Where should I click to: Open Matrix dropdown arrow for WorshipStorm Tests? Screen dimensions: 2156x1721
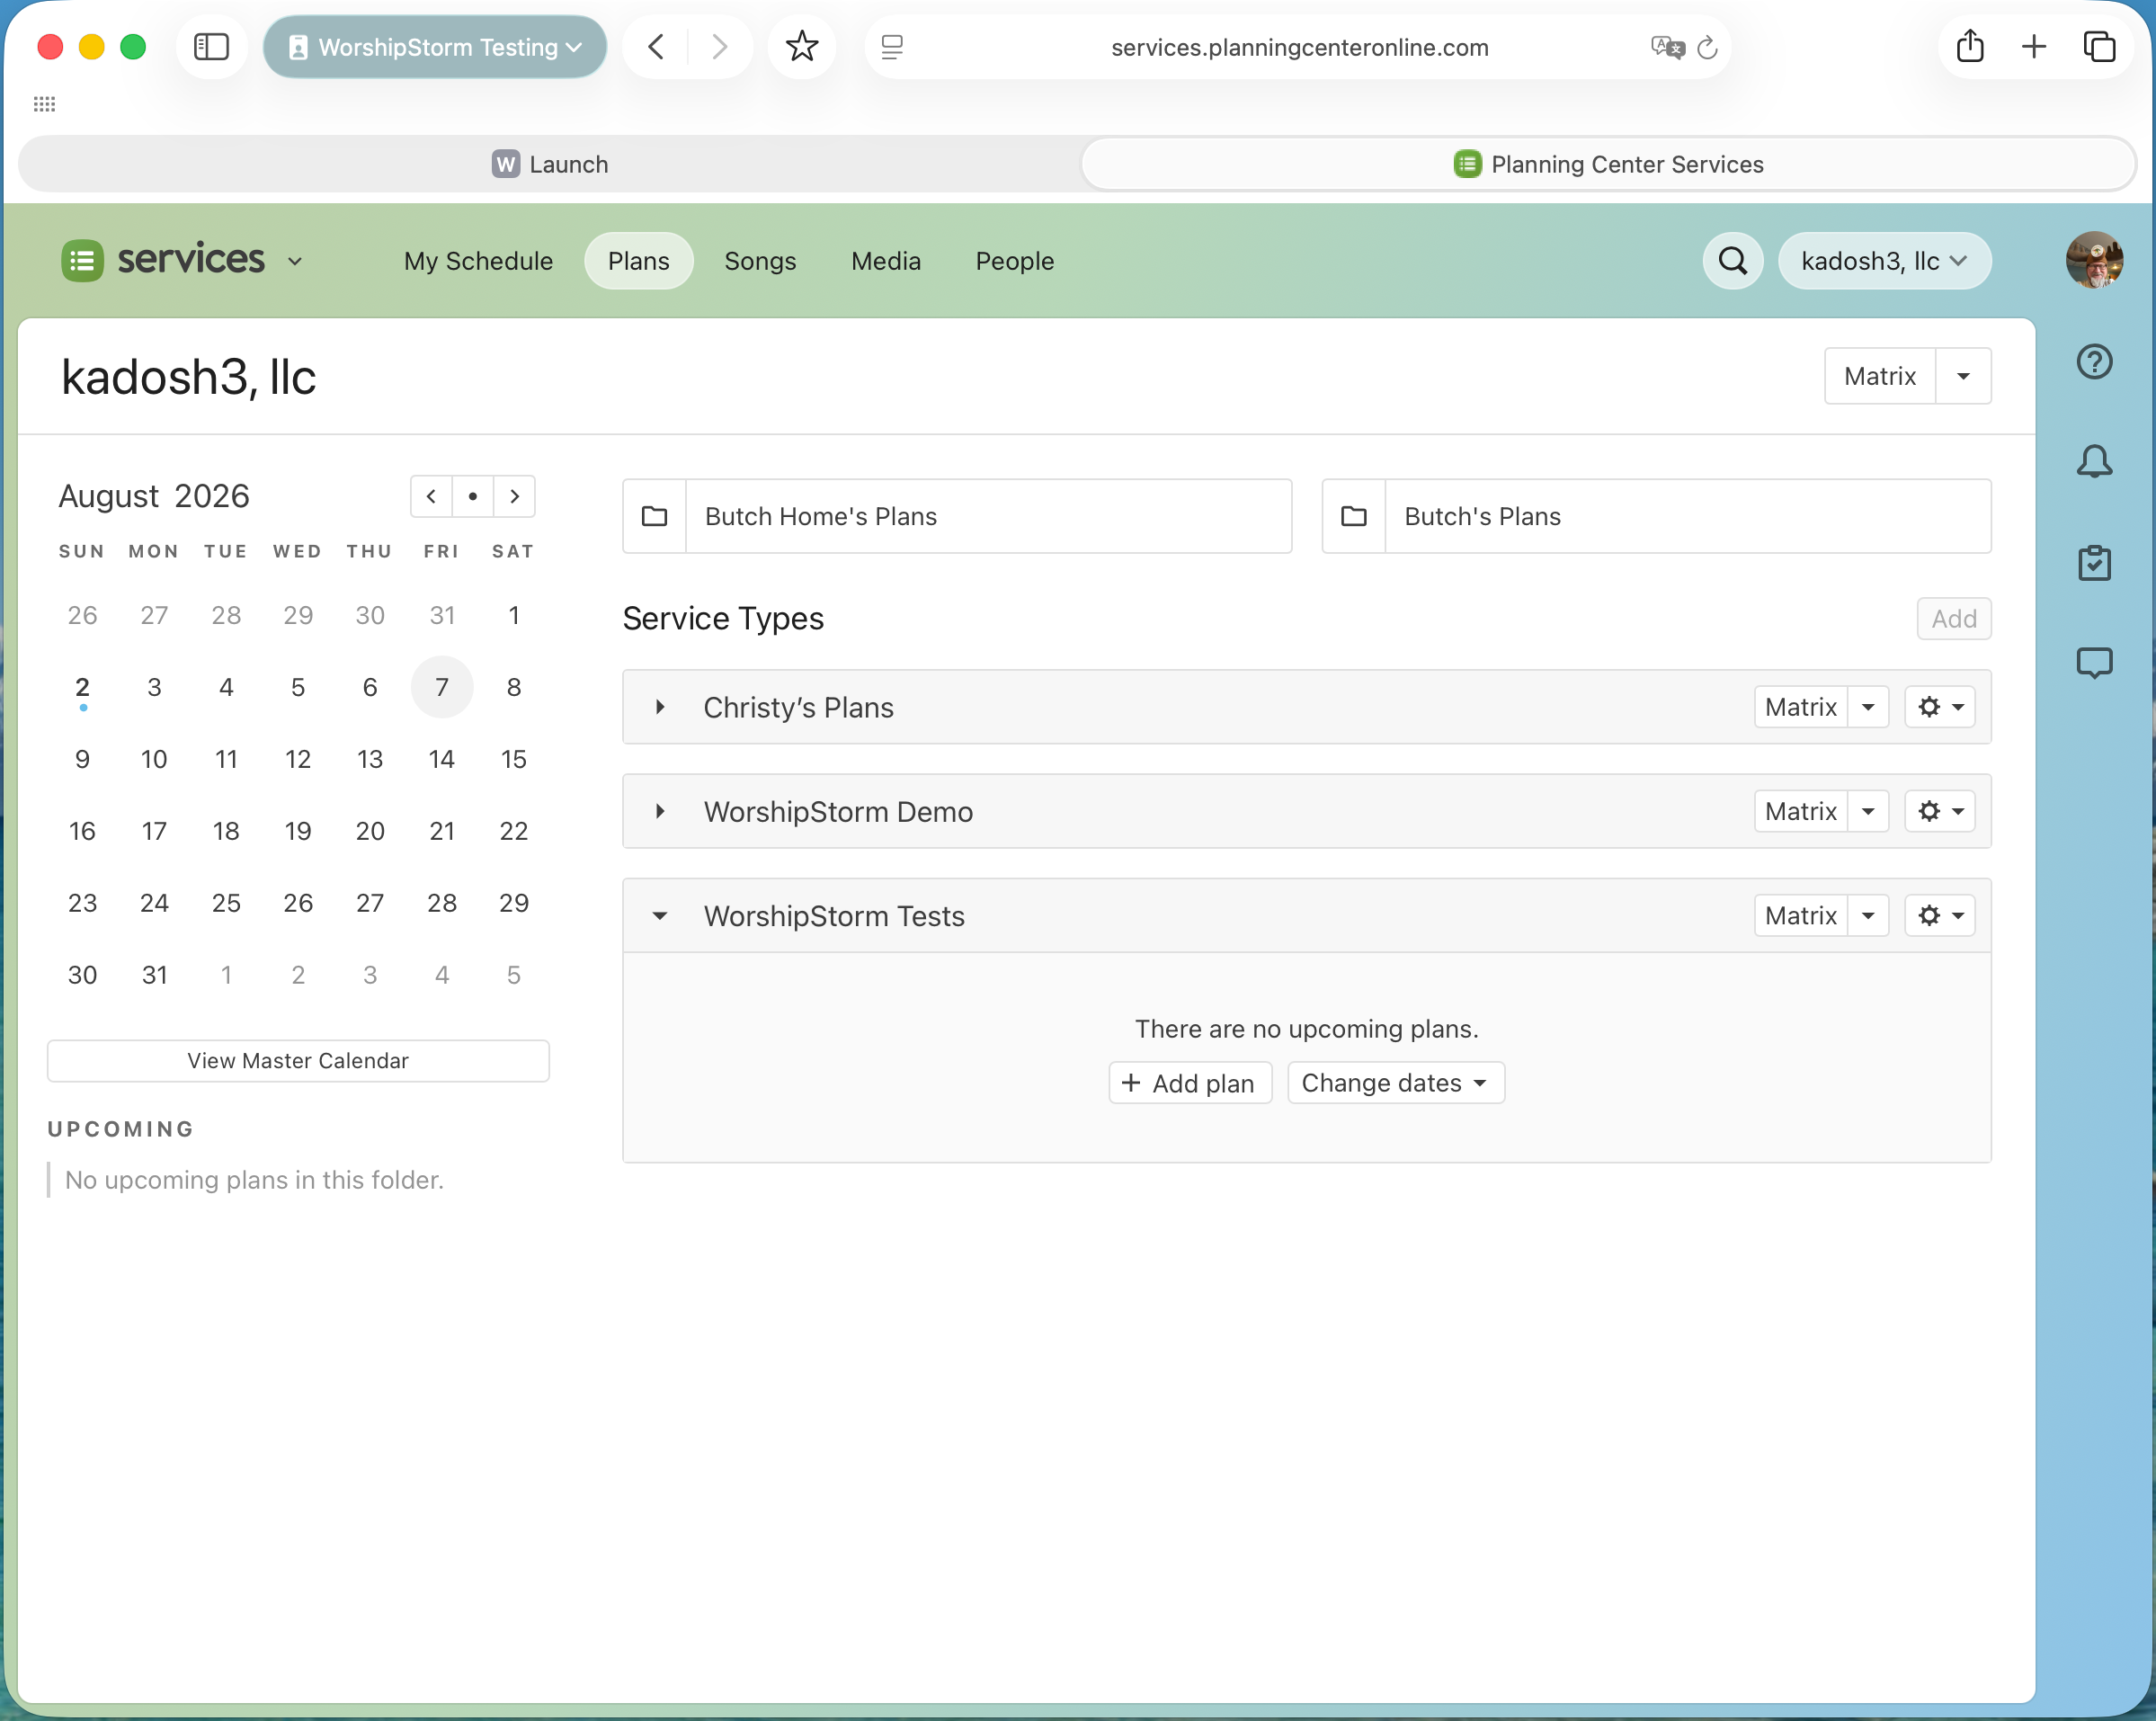tap(1868, 915)
